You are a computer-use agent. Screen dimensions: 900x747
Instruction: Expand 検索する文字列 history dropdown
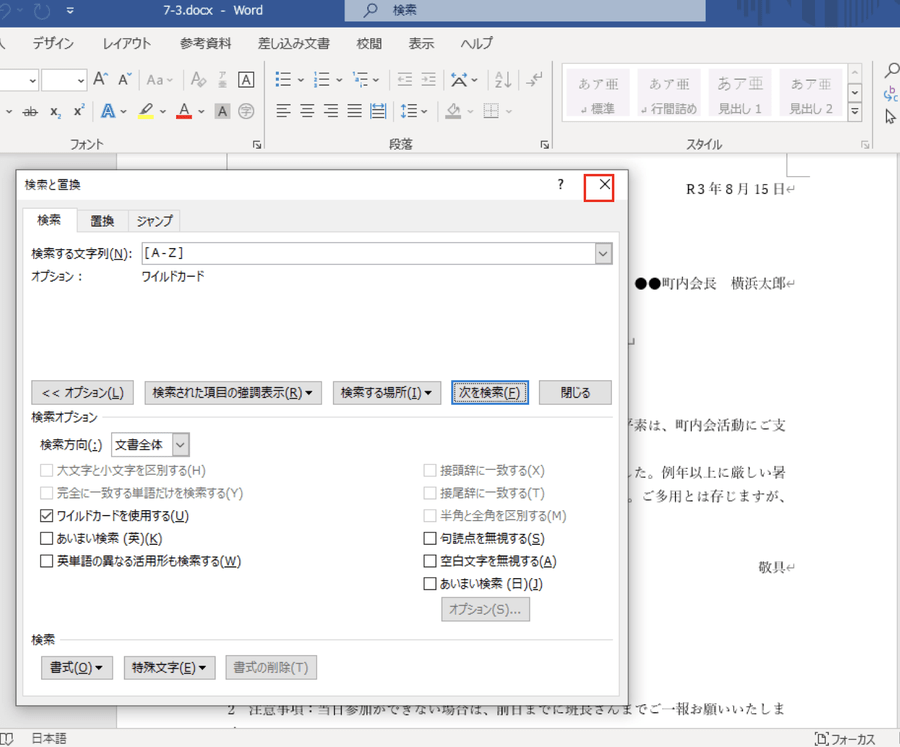[x=603, y=254]
